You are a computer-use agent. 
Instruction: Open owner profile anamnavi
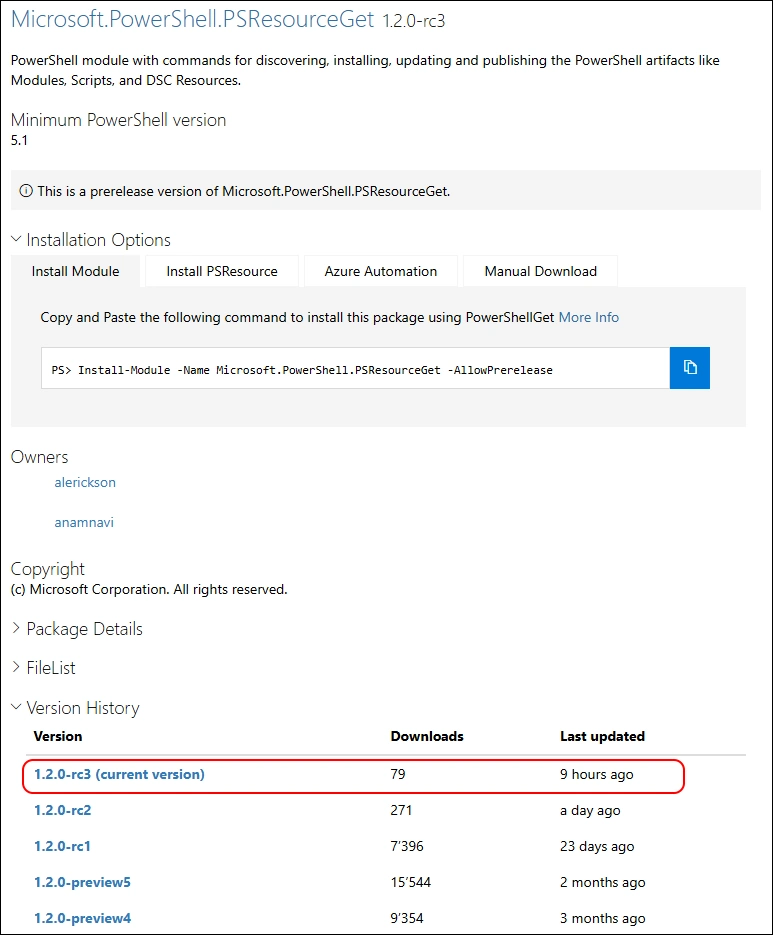coord(84,522)
